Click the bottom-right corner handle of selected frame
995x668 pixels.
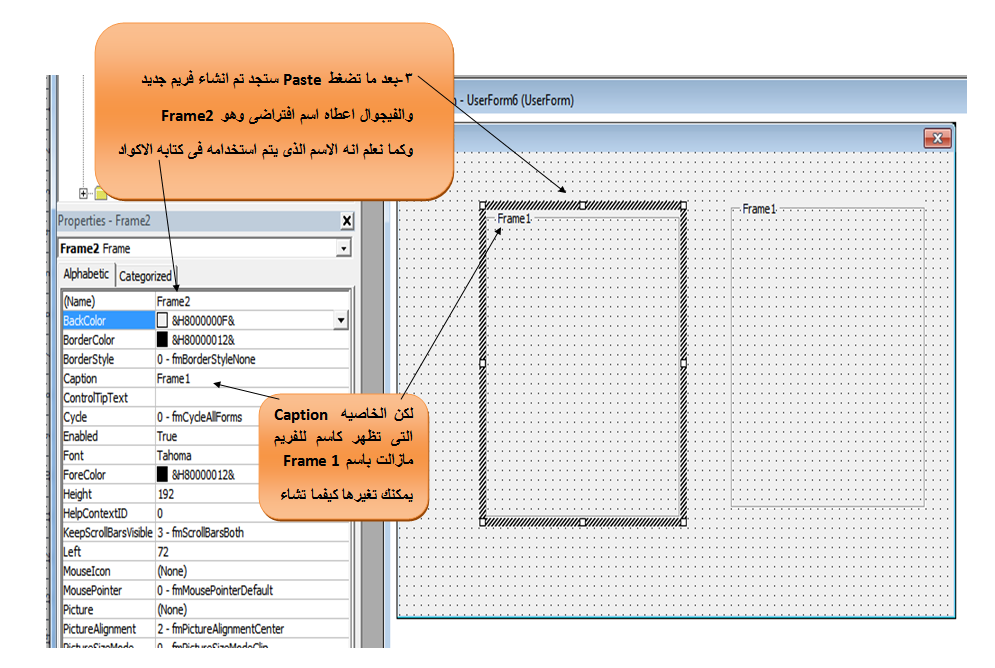click(683, 522)
